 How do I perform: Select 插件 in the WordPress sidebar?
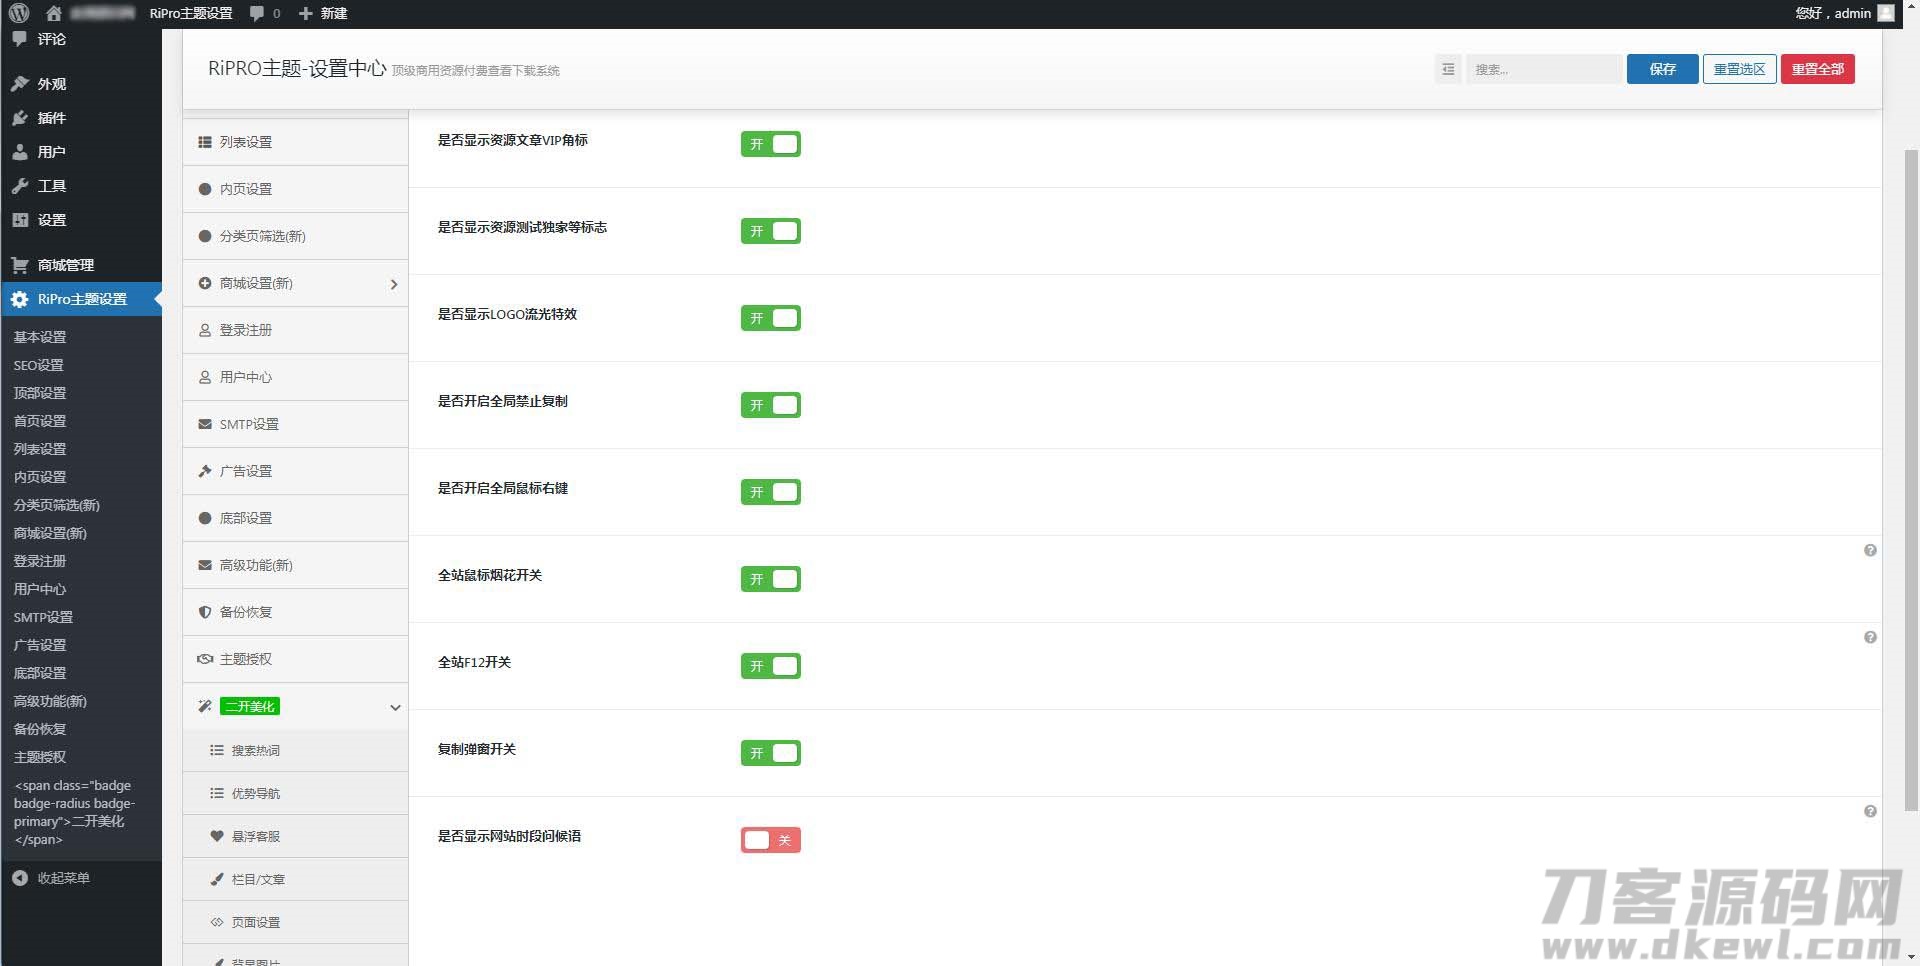coord(51,118)
